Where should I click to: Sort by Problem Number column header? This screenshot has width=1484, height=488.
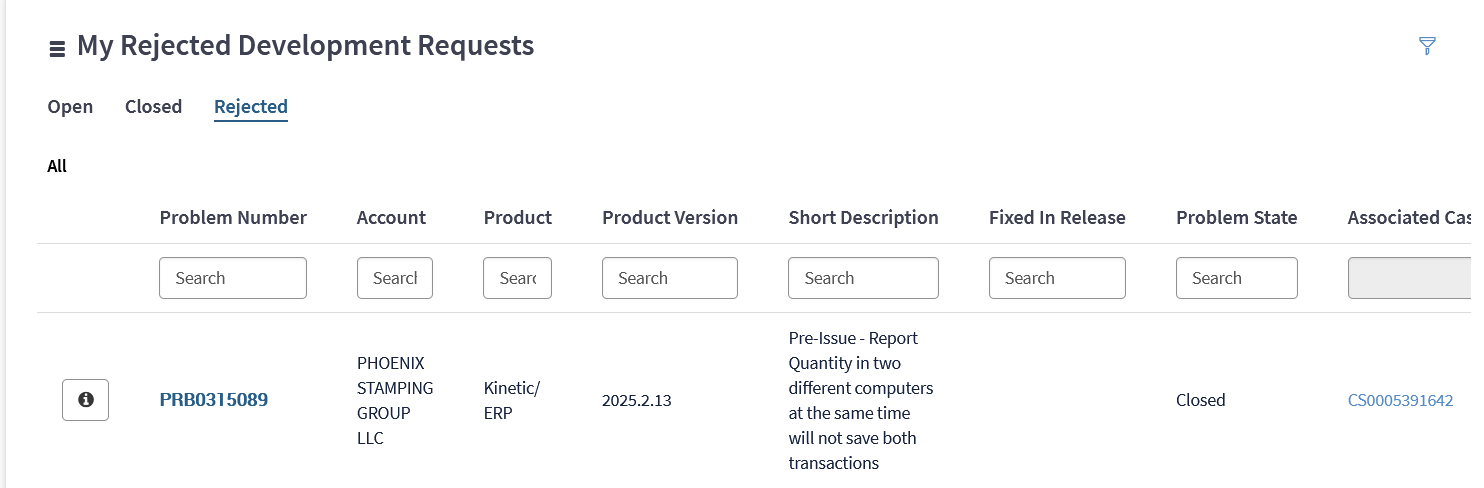[233, 217]
